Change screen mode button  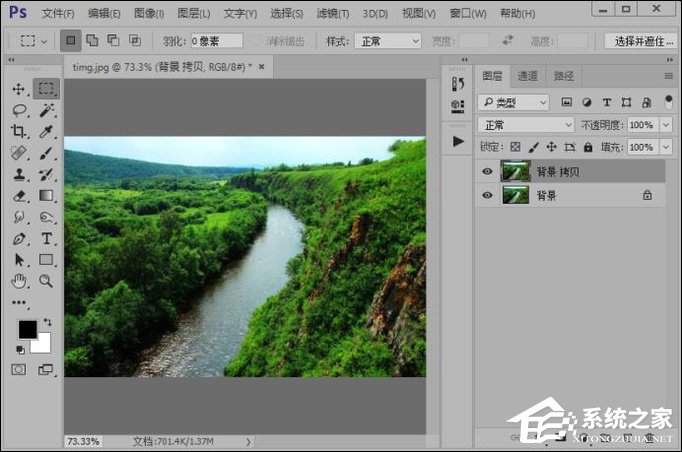(x=45, y=370)
